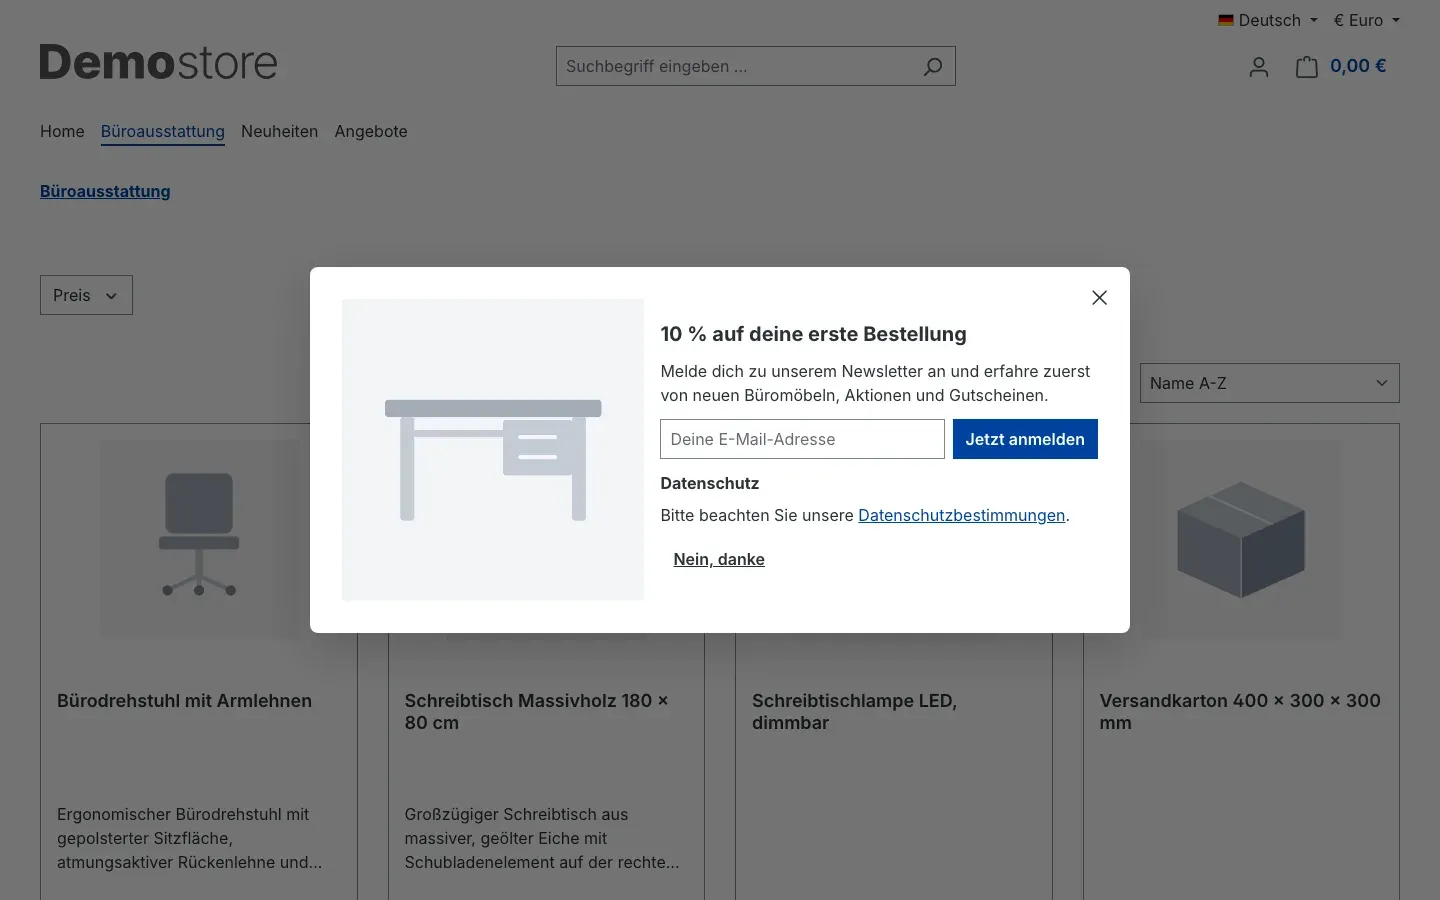Open the Angebote menu item

pos(371,131)
